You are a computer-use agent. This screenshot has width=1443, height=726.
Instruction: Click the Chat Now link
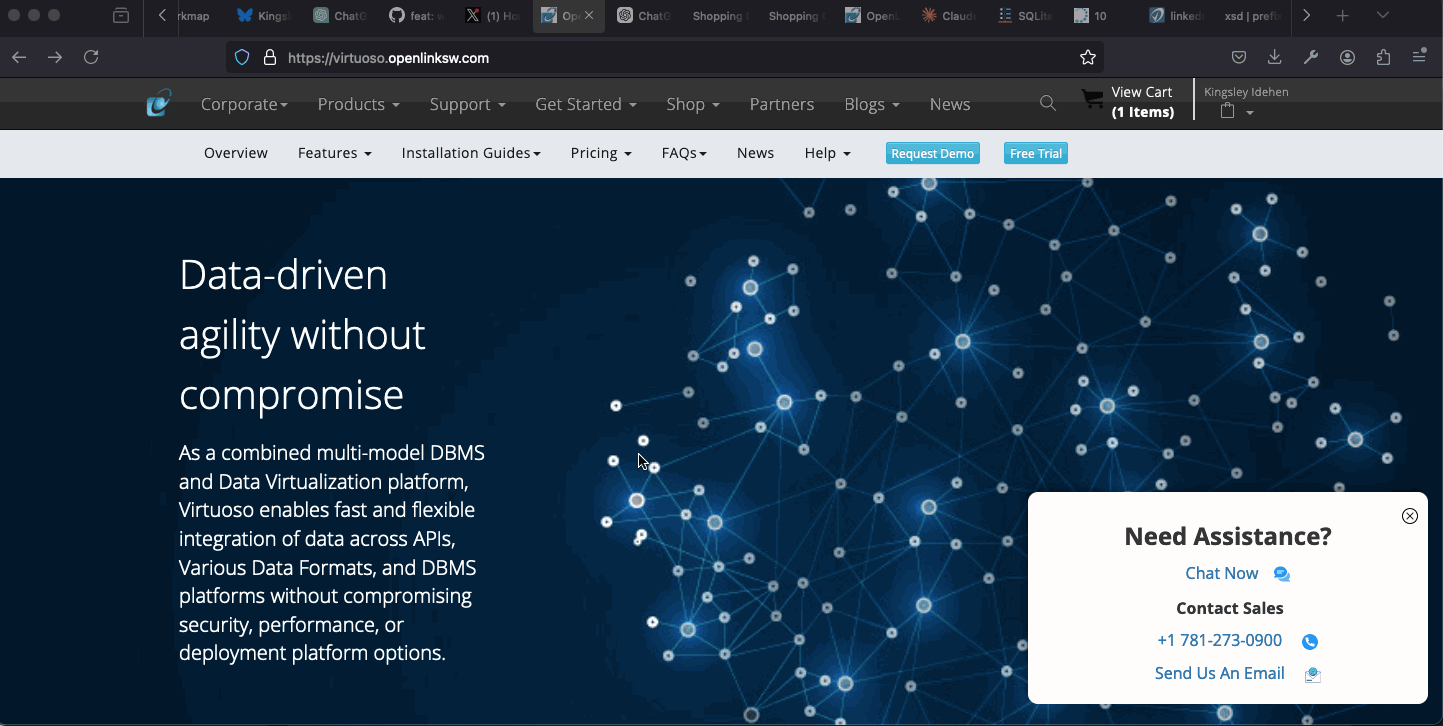click(1222, 573)
